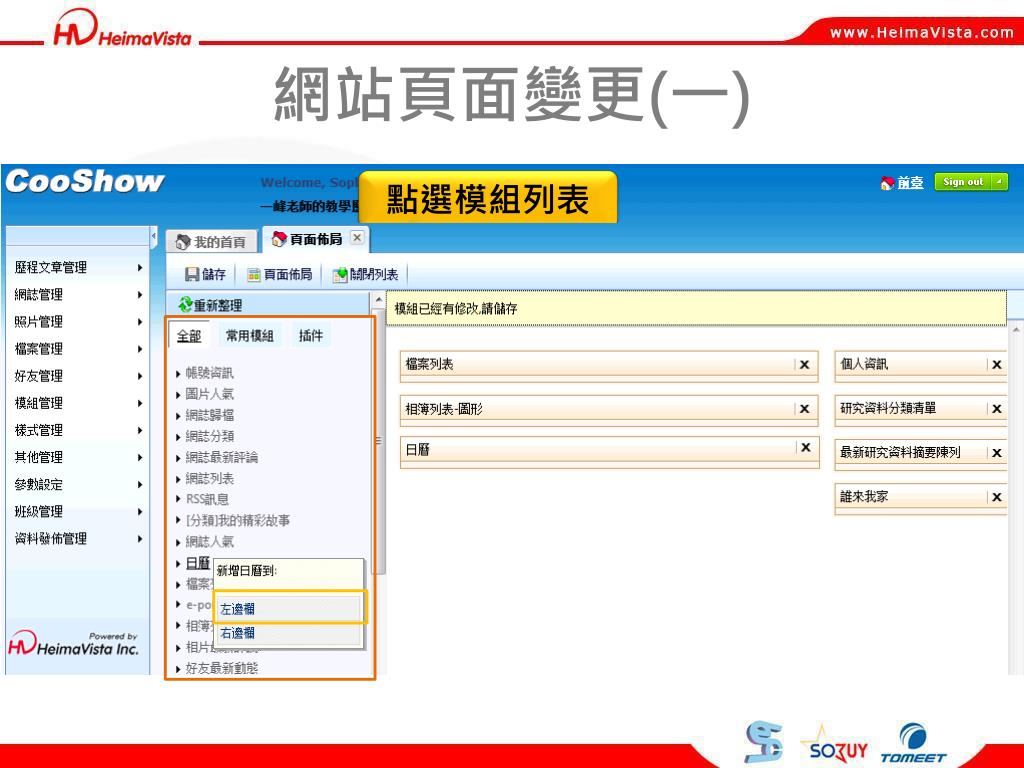Open Sign out dropdown arrow
Viewport: 1024px width, 768px height.
(x=1000, y=182)
